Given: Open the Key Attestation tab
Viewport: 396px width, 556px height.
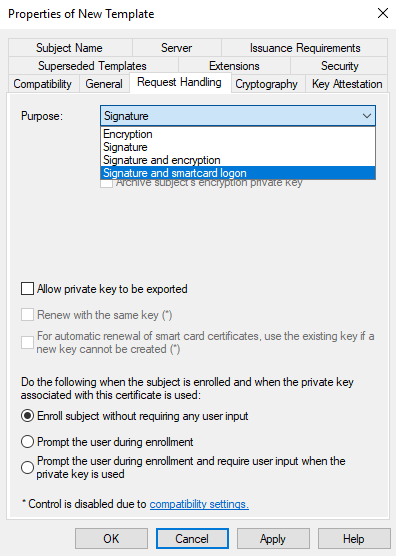Looking at the screenshot, I should pos(347,84).
